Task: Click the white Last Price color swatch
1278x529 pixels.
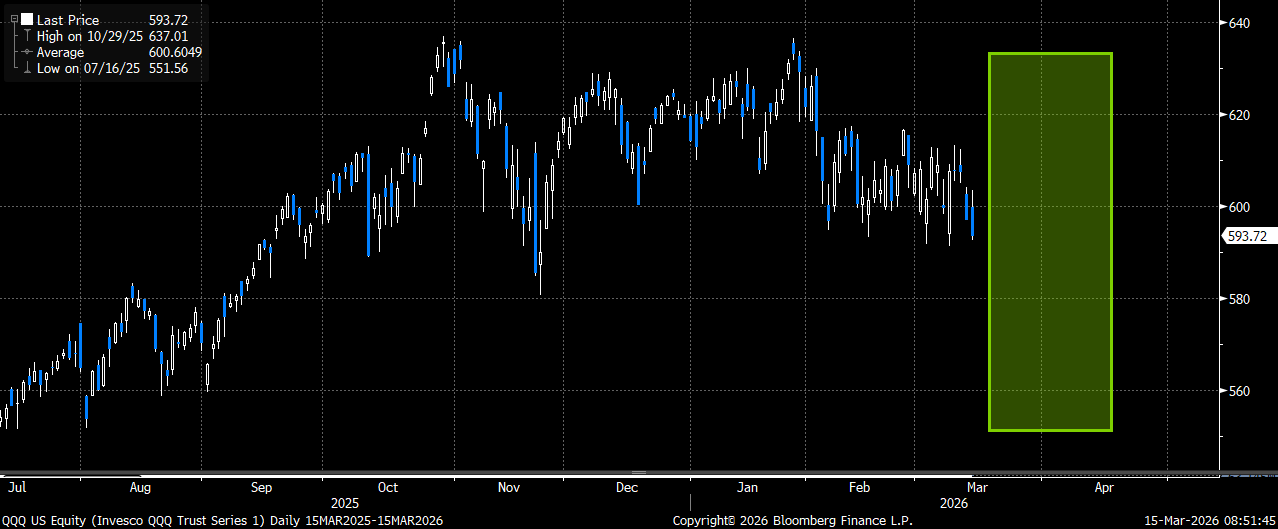Action: [x=26, y=19]
